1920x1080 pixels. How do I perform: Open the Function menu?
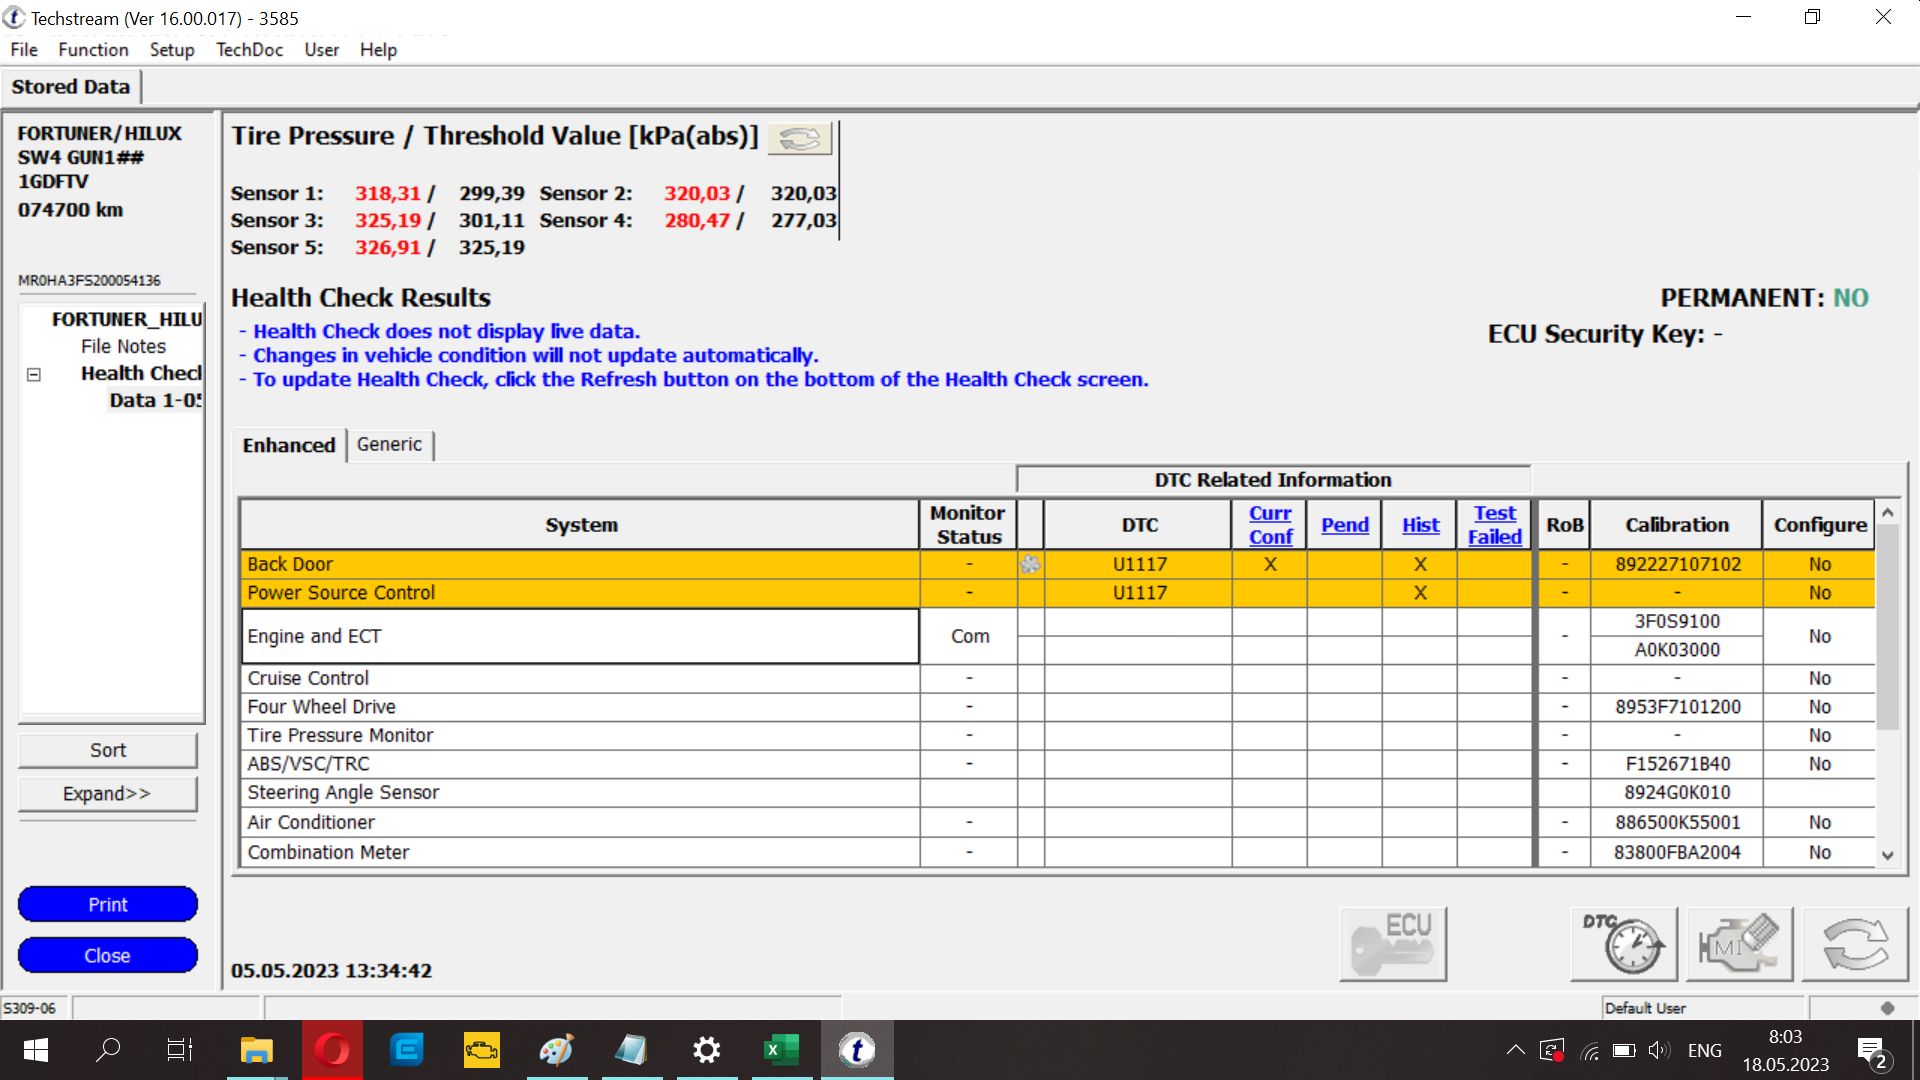pos(93,50)
